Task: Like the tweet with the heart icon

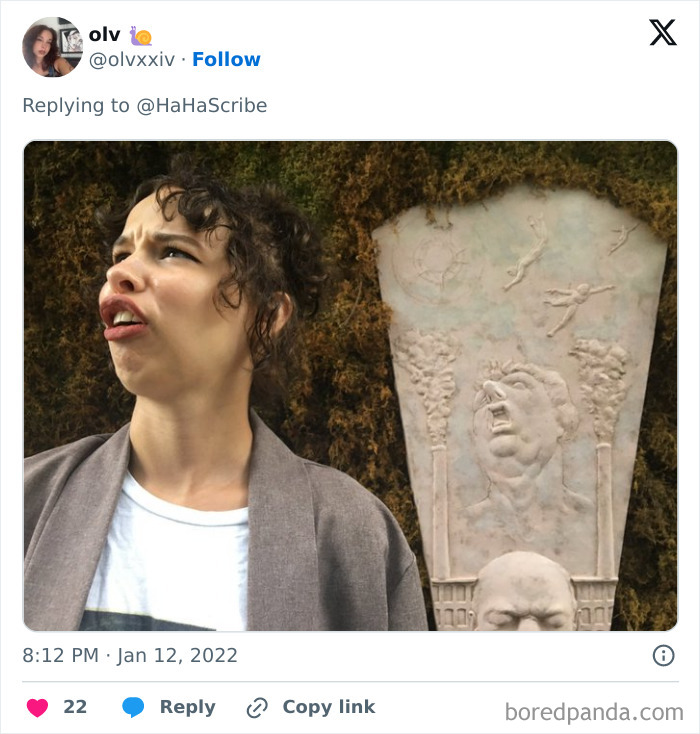Action: coord(37,707)
